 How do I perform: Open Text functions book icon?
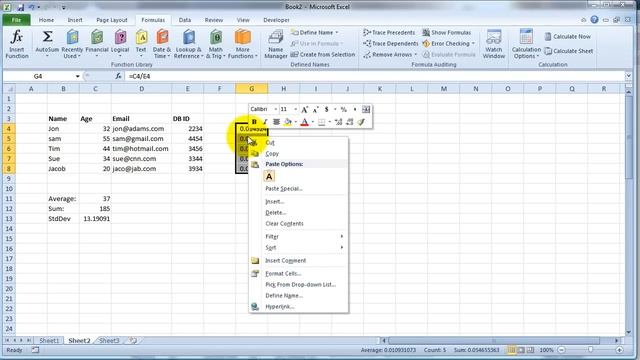[141, 37]
